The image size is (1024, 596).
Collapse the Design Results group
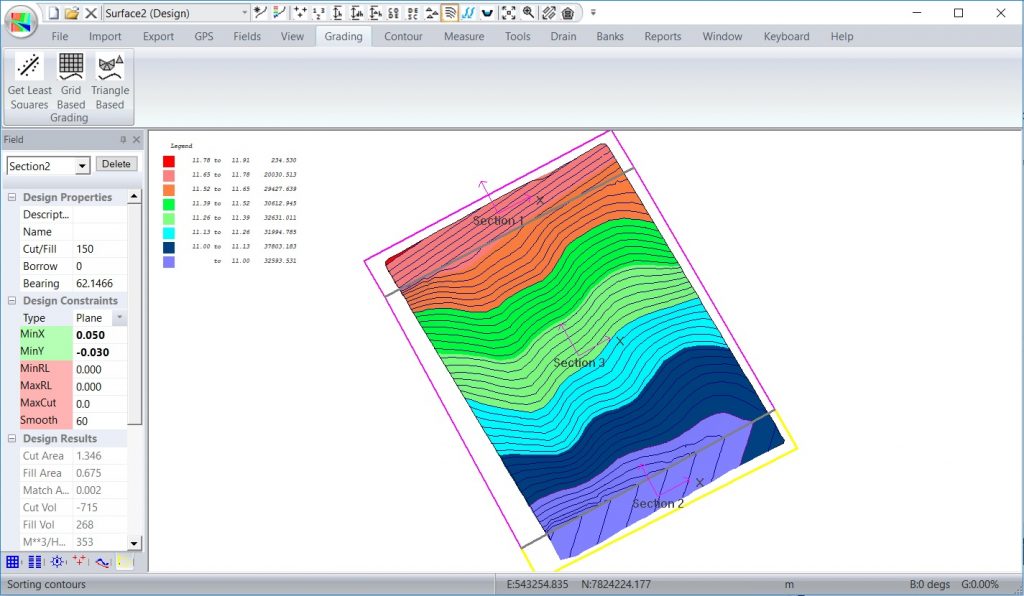[x=12, y=439]
